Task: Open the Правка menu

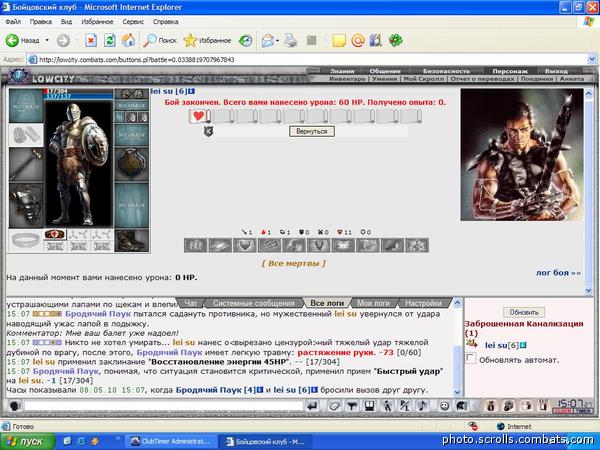Action: 41,22
